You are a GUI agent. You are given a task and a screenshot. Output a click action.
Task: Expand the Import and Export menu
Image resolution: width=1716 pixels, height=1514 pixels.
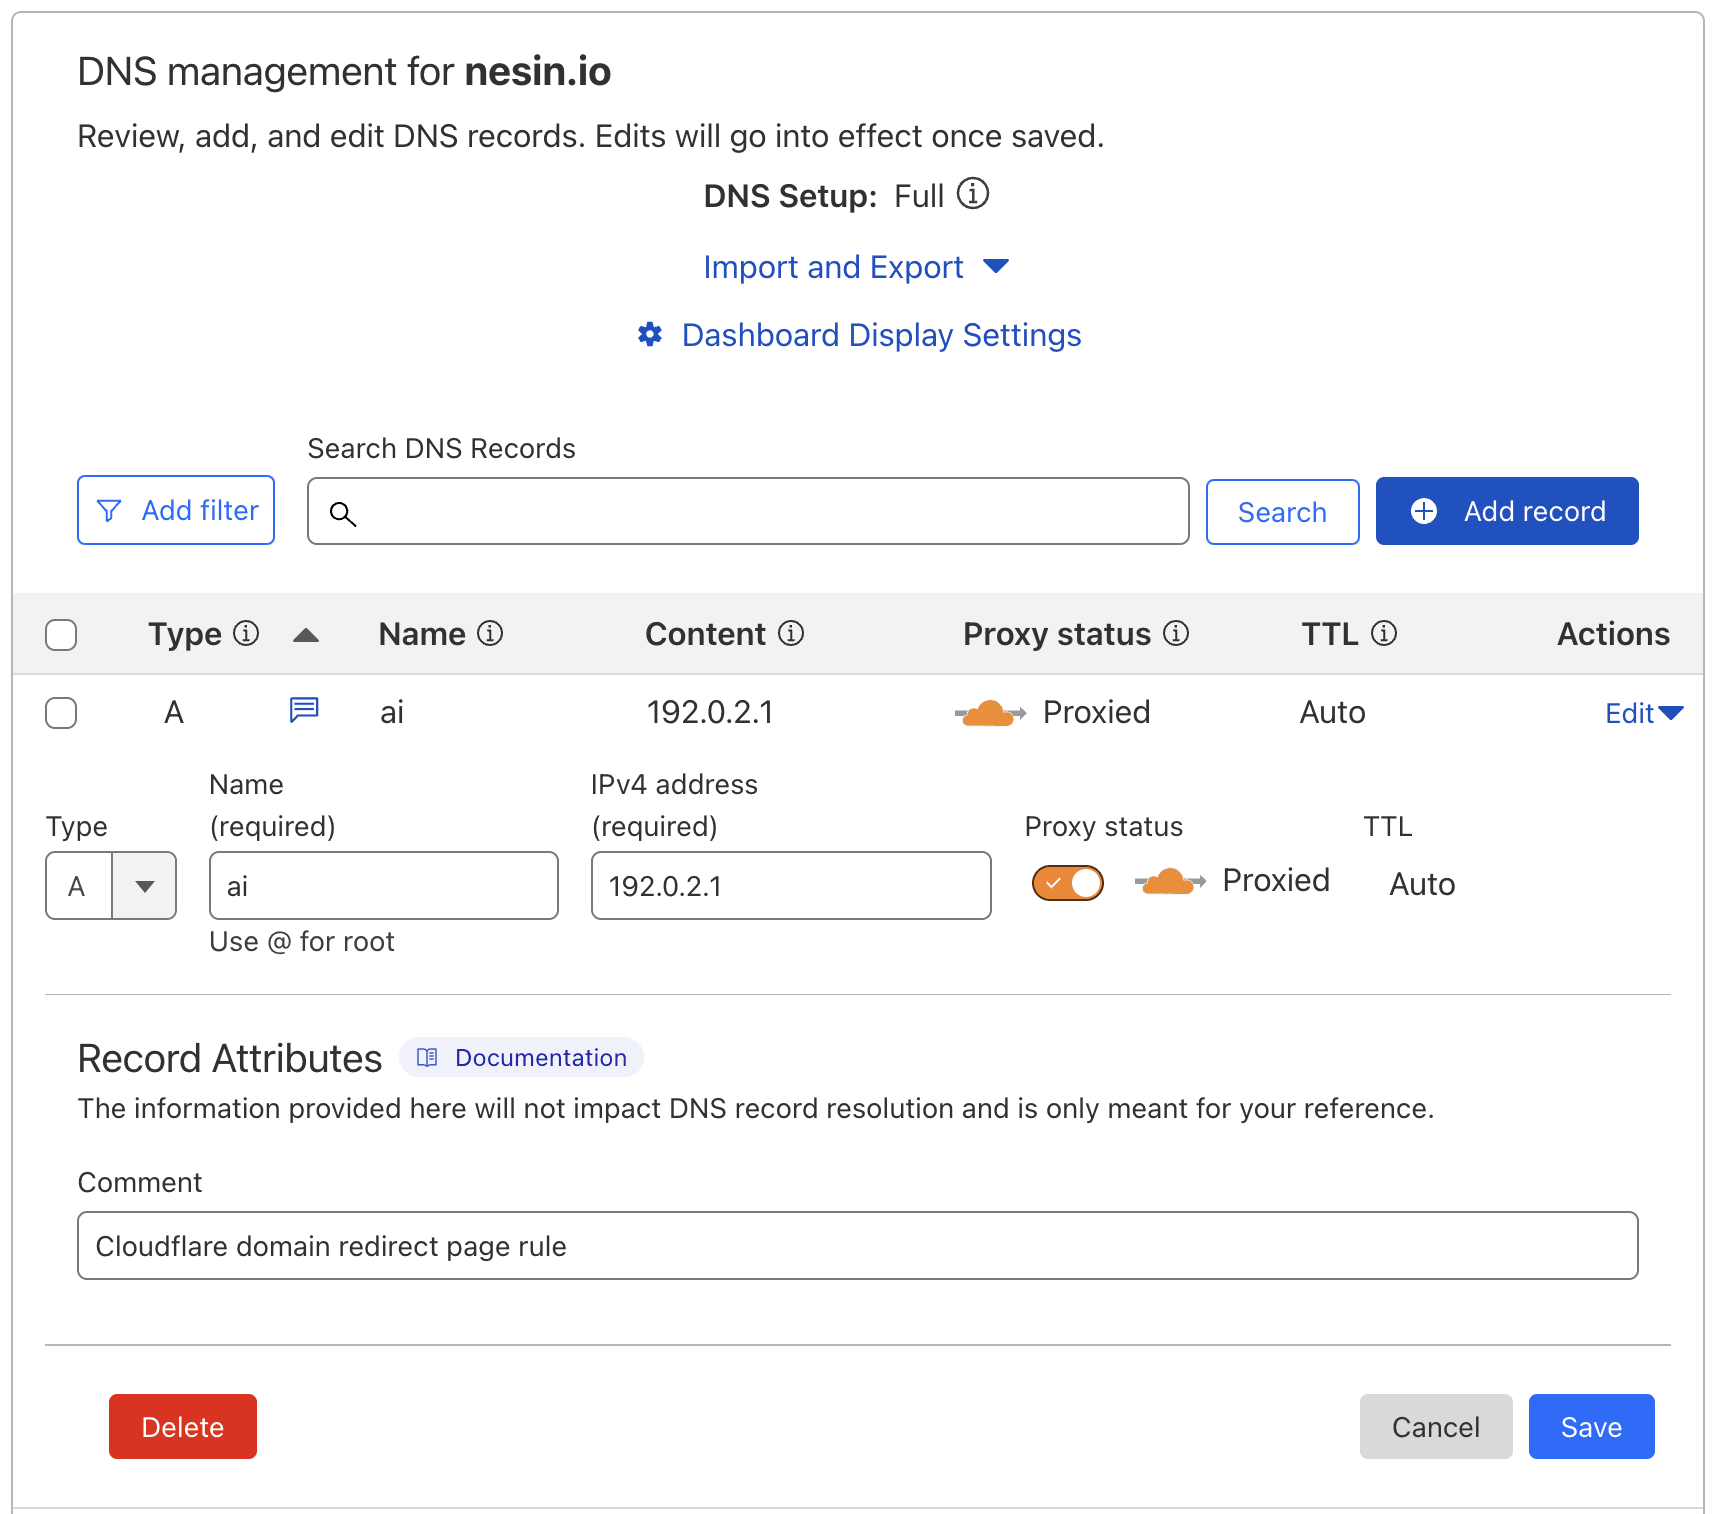(856, 267)
